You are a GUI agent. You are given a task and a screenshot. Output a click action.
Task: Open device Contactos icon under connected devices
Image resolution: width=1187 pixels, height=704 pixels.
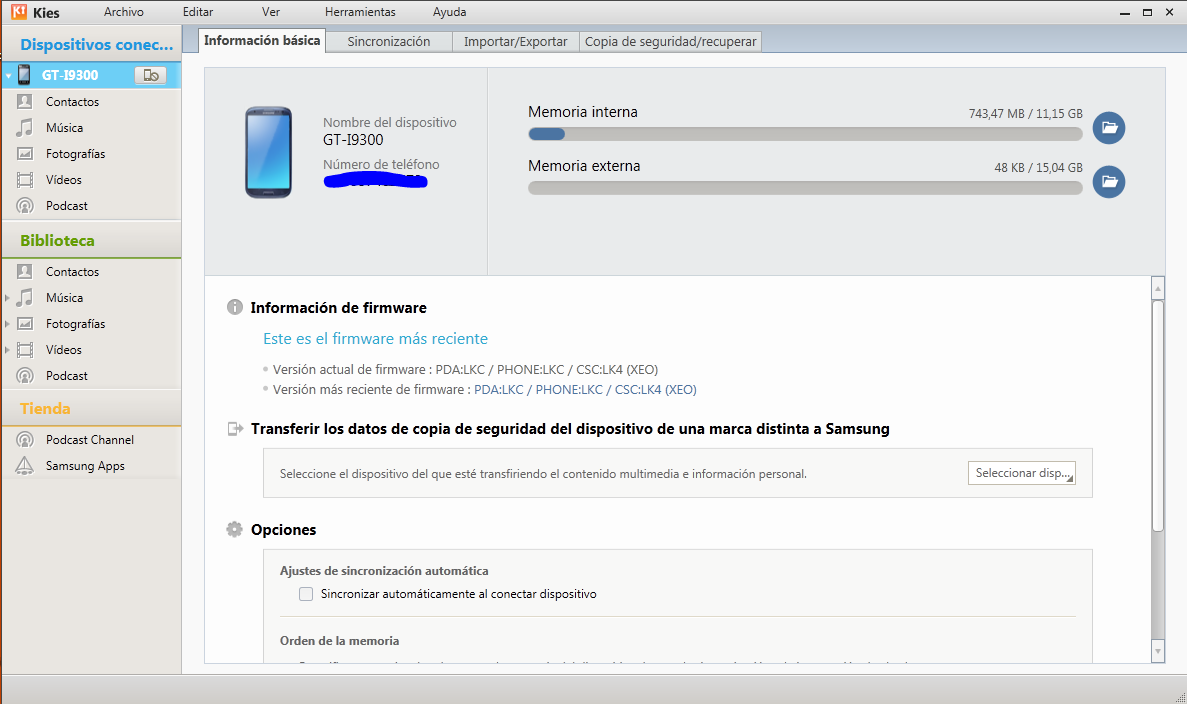[x=25, y=101]
